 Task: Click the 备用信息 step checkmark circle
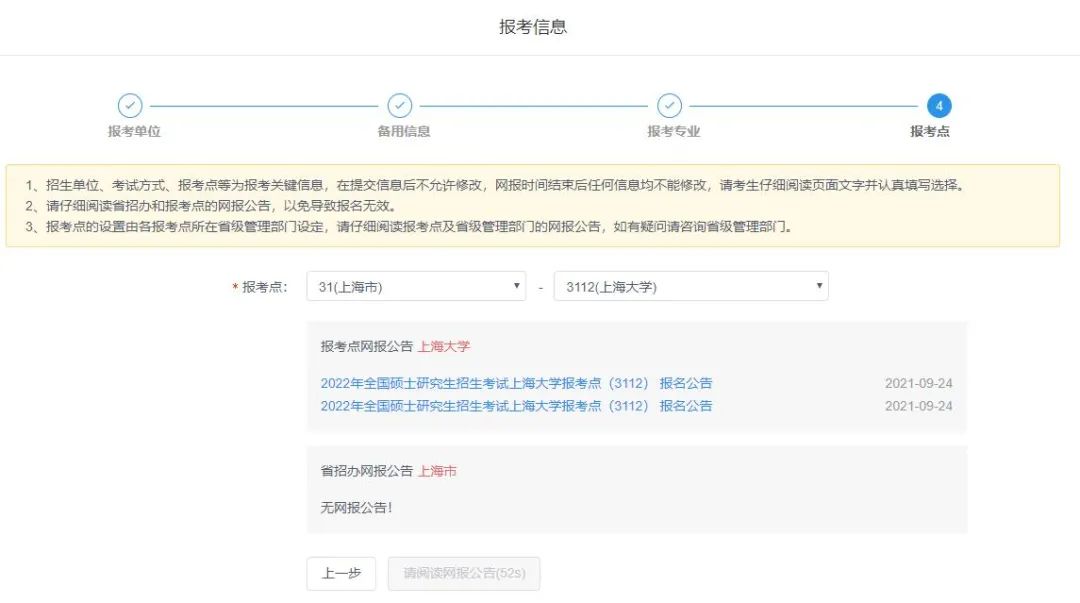point(399,106)
